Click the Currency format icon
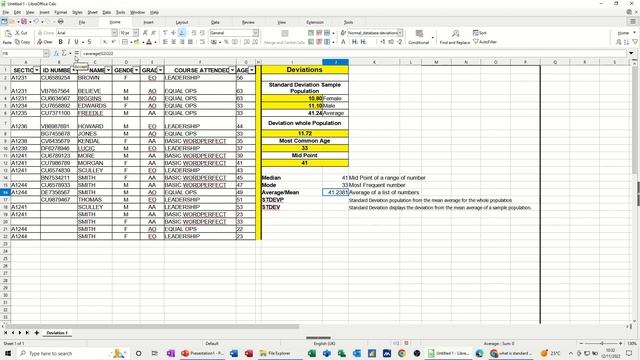Image resolution: width=640 pixels, height=360 pixels. coord(213,42)
